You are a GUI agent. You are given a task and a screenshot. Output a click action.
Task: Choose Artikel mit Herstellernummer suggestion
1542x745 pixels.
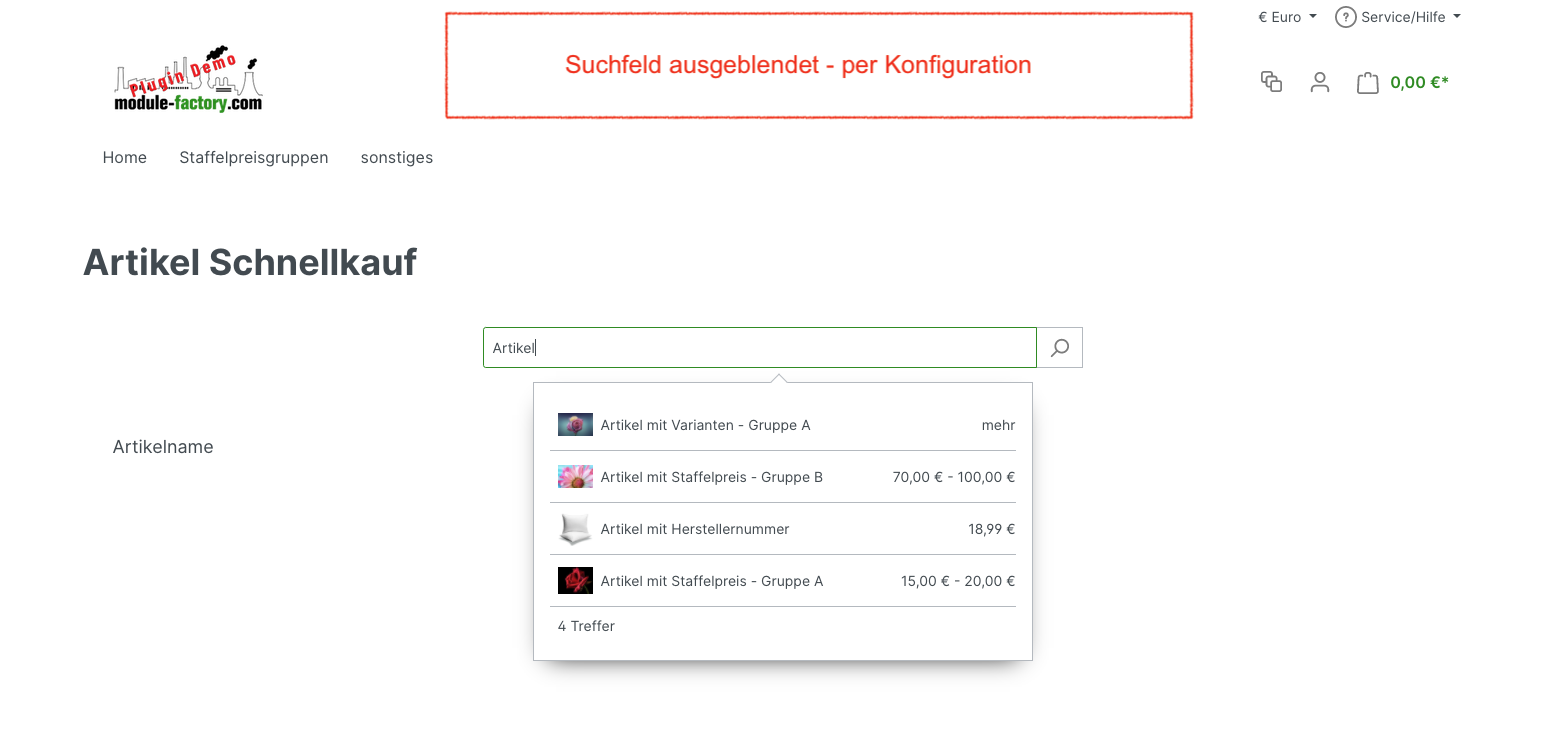click(x=695, y=529)
